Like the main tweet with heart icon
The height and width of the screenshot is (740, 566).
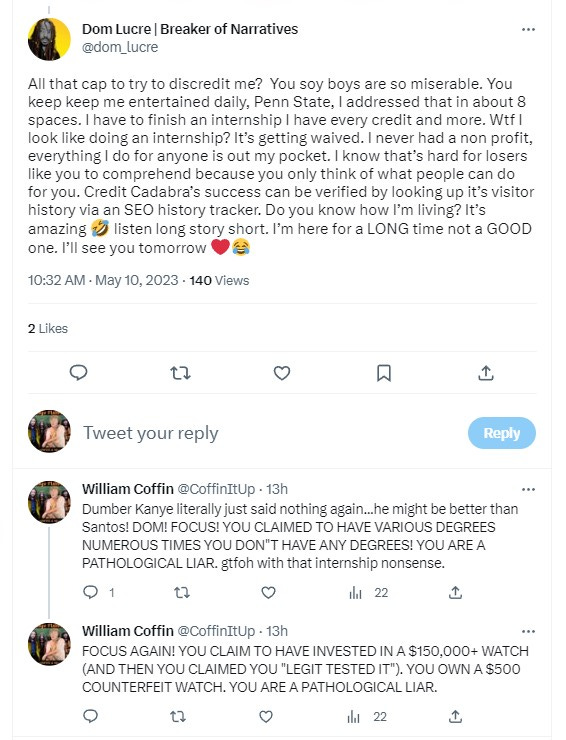tap(282, 373)
